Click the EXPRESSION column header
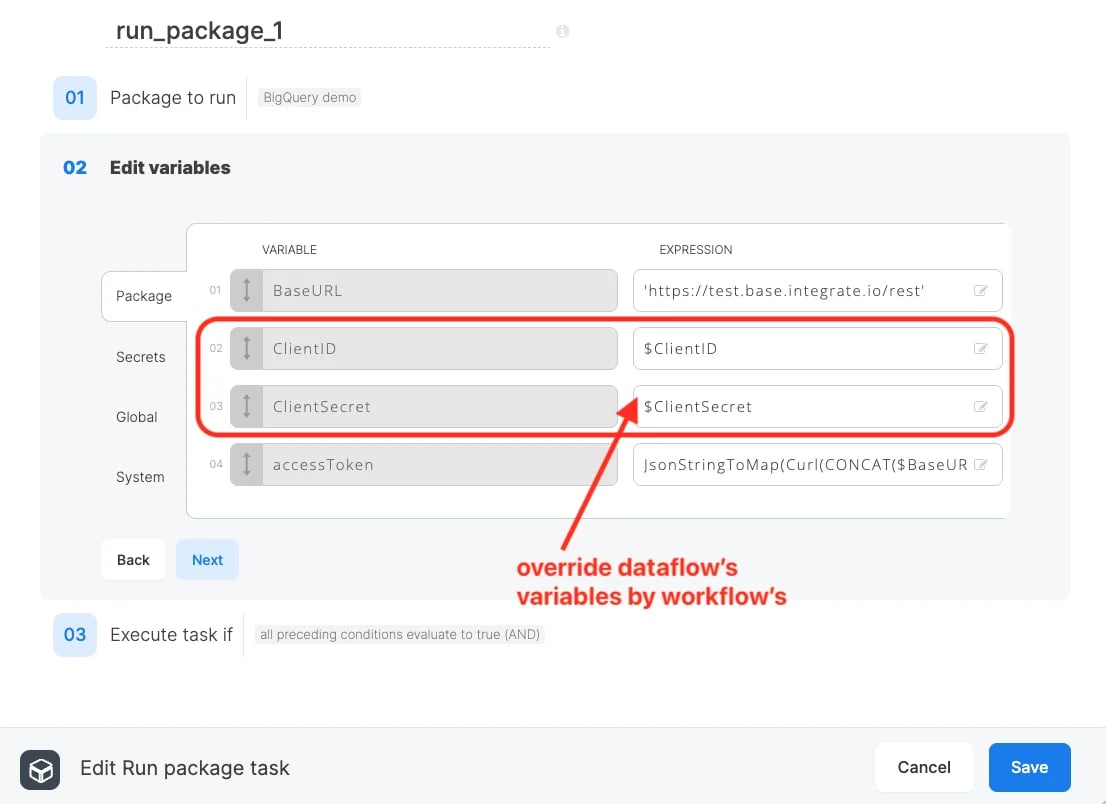Image resolution: width=1106 pixels, height=804 pixels. click(695, 250)
